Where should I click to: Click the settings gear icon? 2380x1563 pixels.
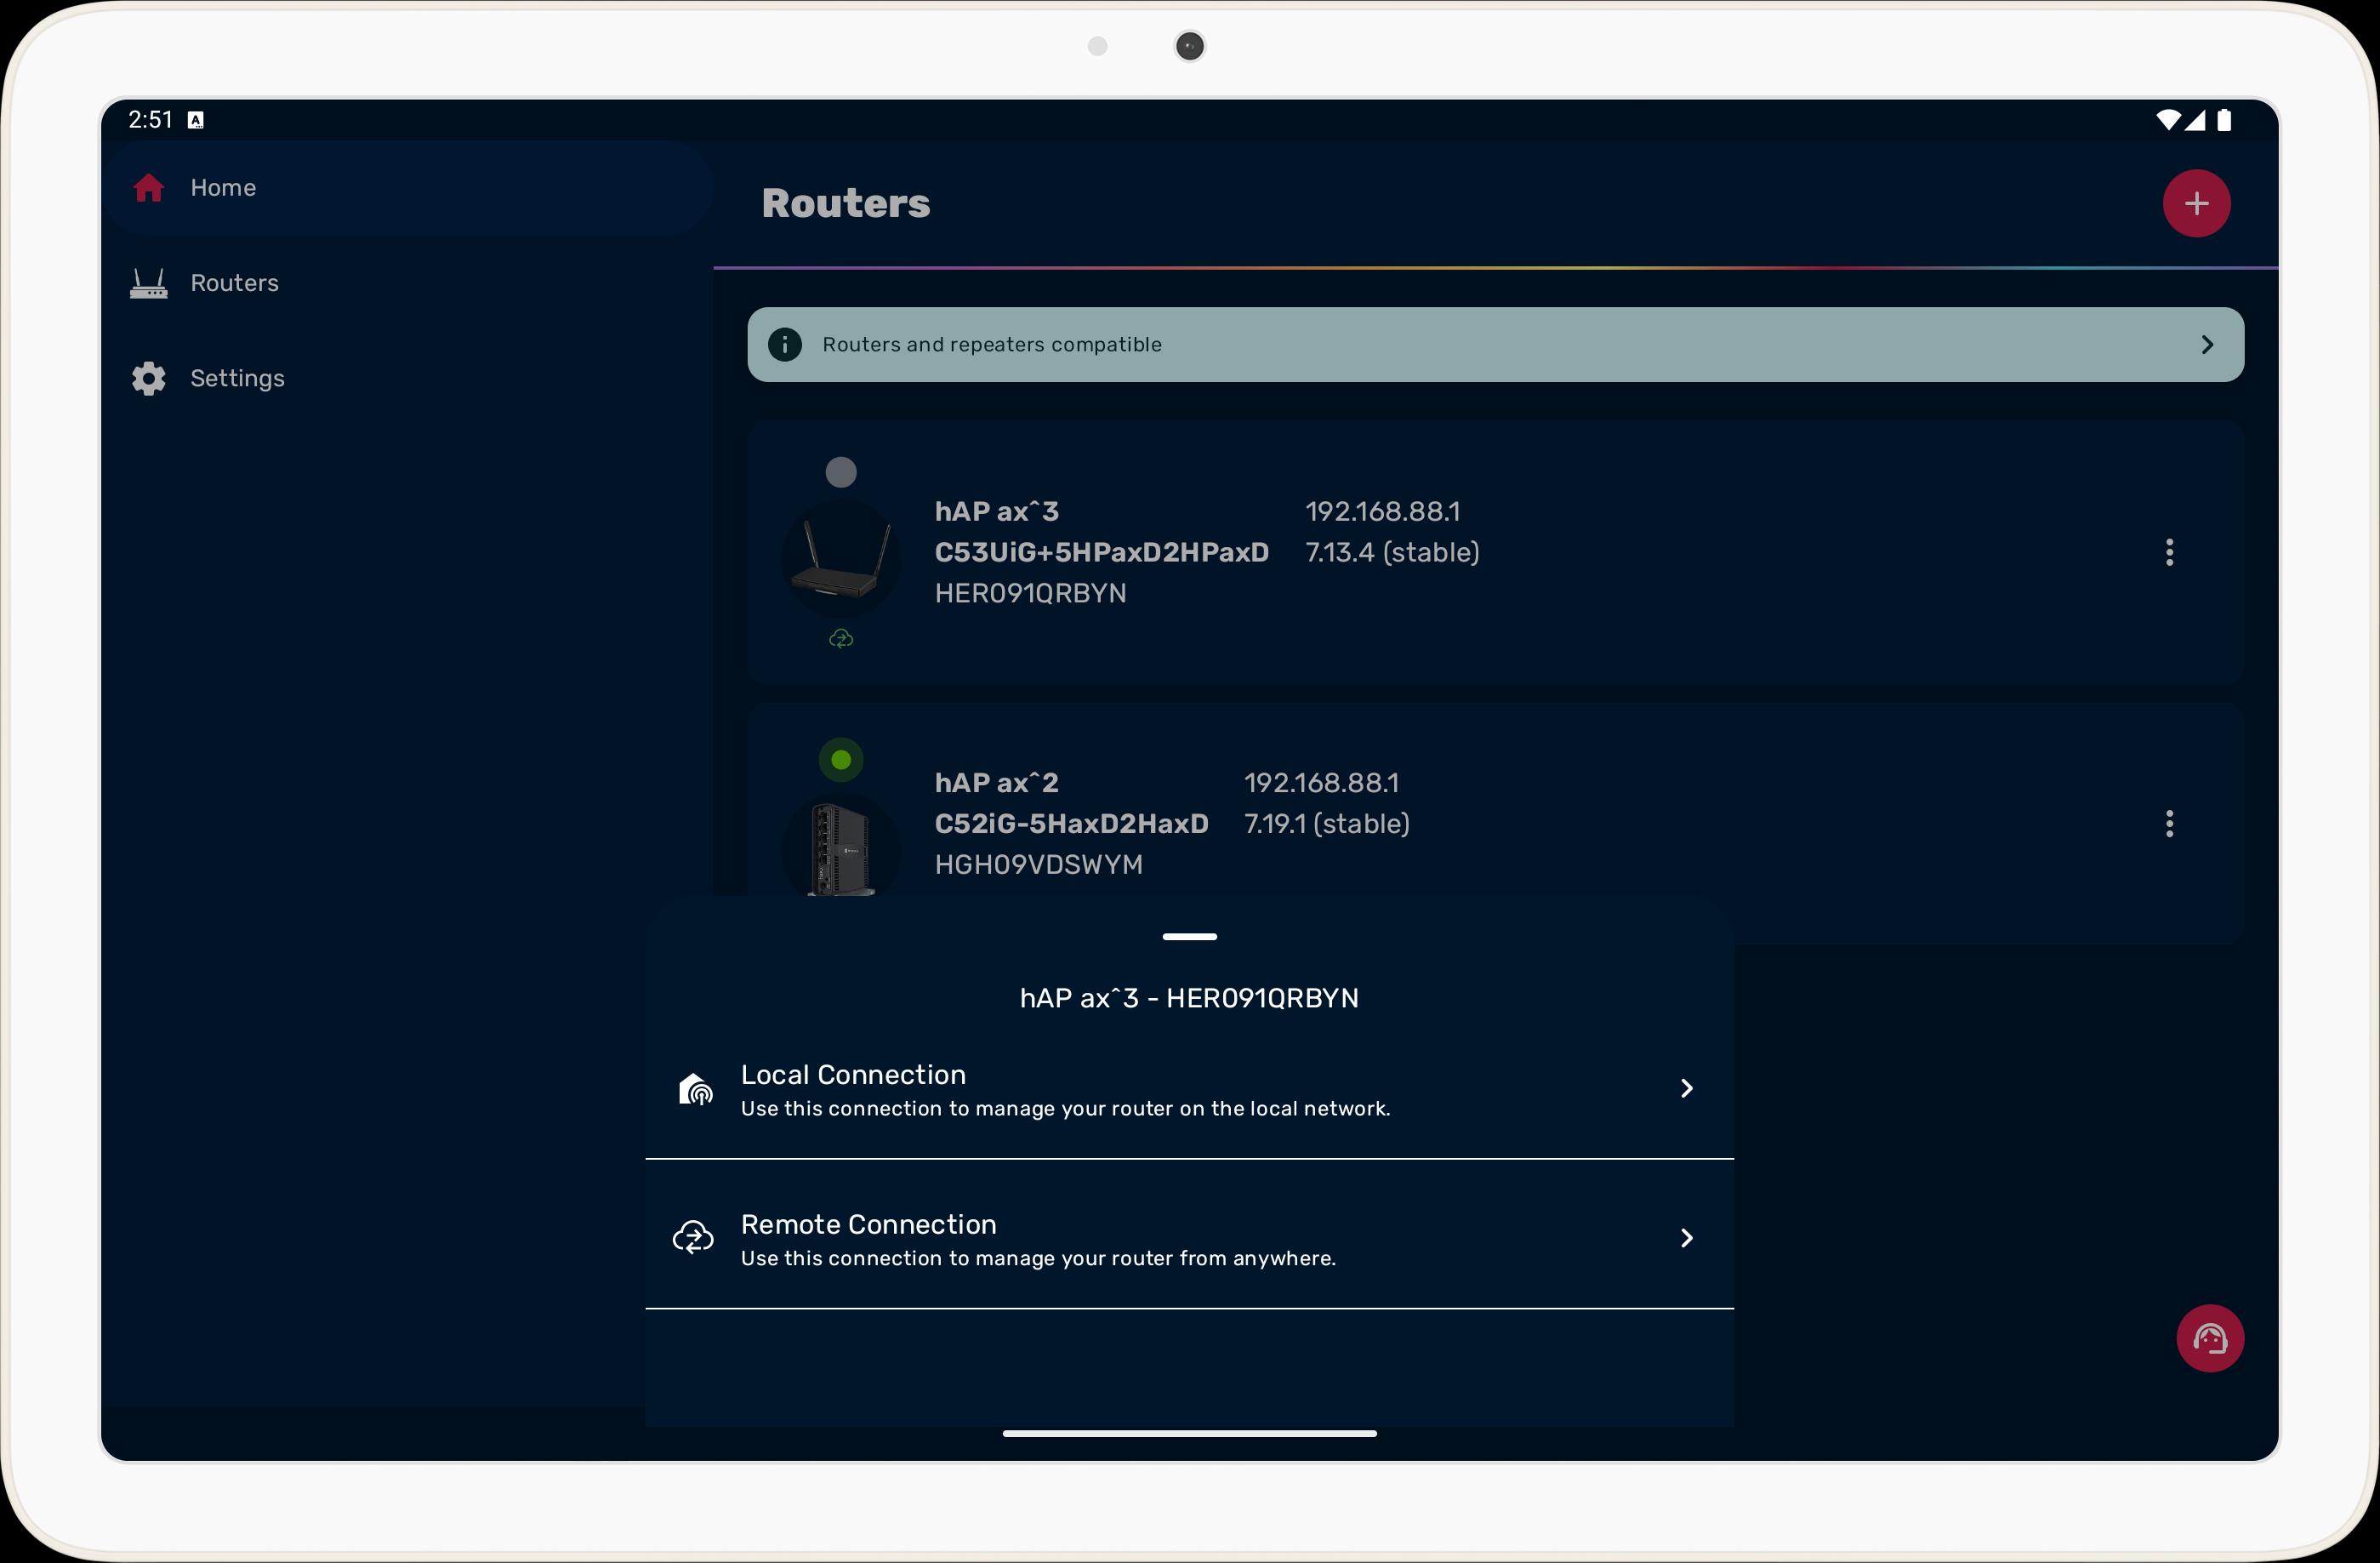[x=149, y=378]
